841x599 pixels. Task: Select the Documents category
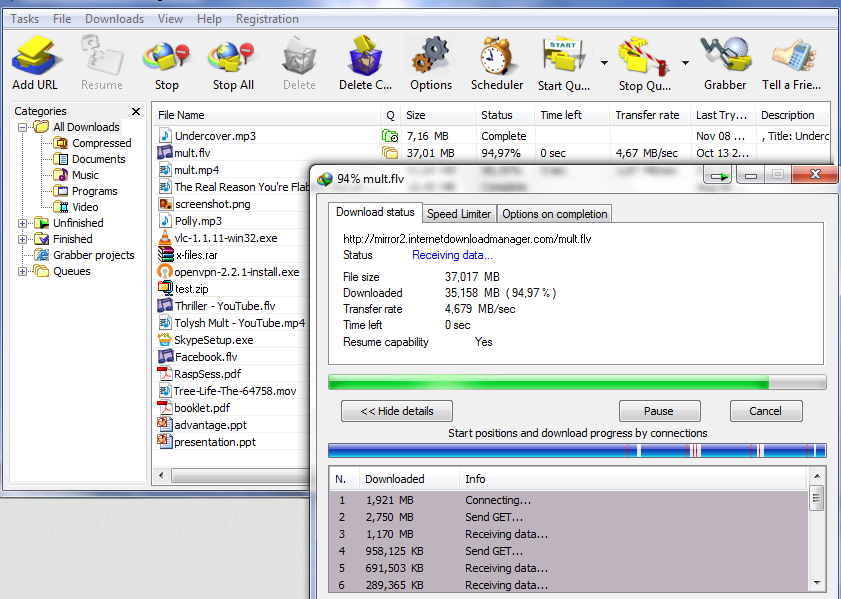tap(99, 159)
